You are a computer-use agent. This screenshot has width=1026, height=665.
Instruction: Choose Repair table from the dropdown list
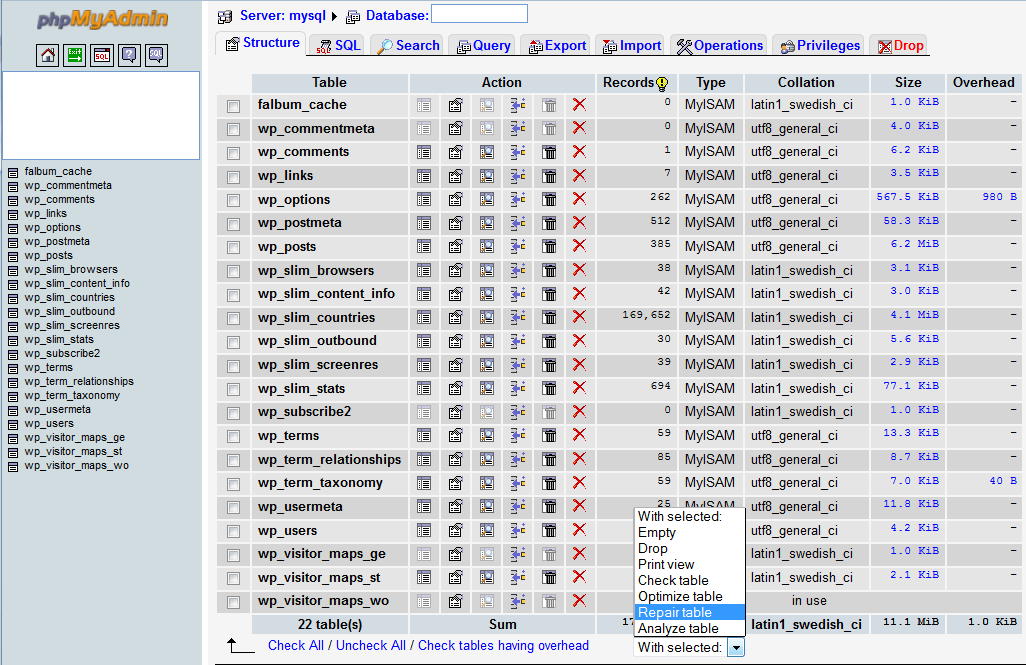coord(675,612)
